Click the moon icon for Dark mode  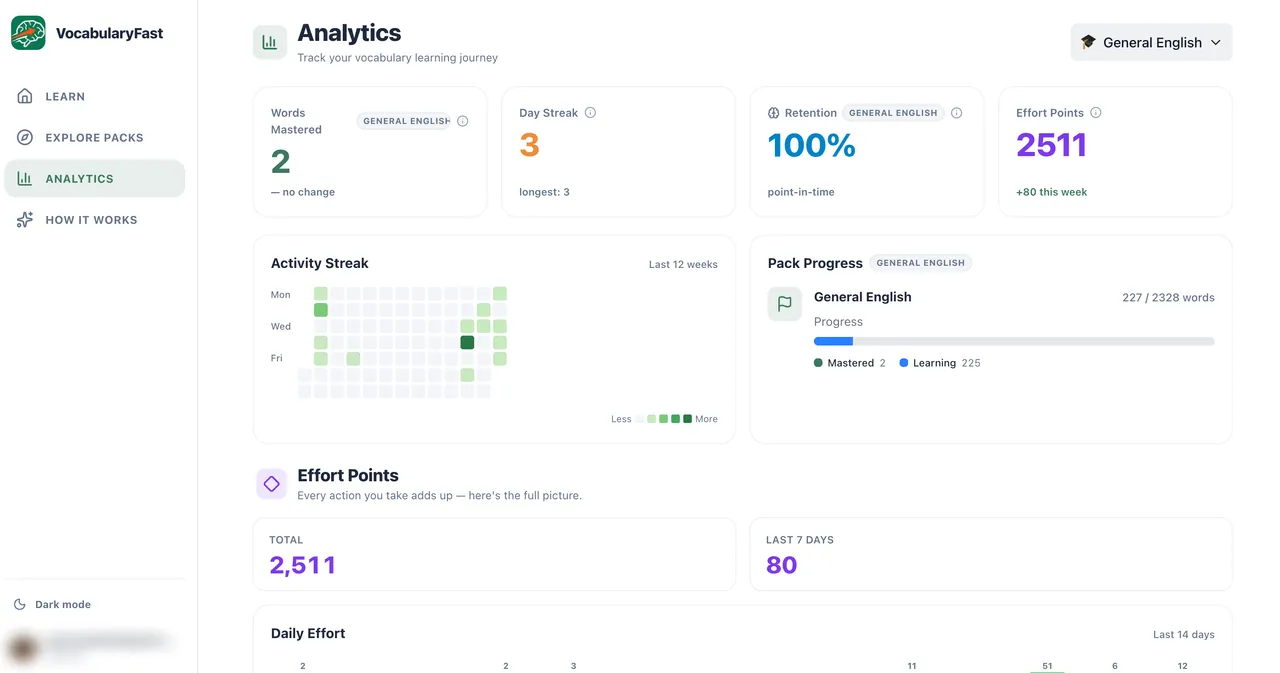pos(20,605)
